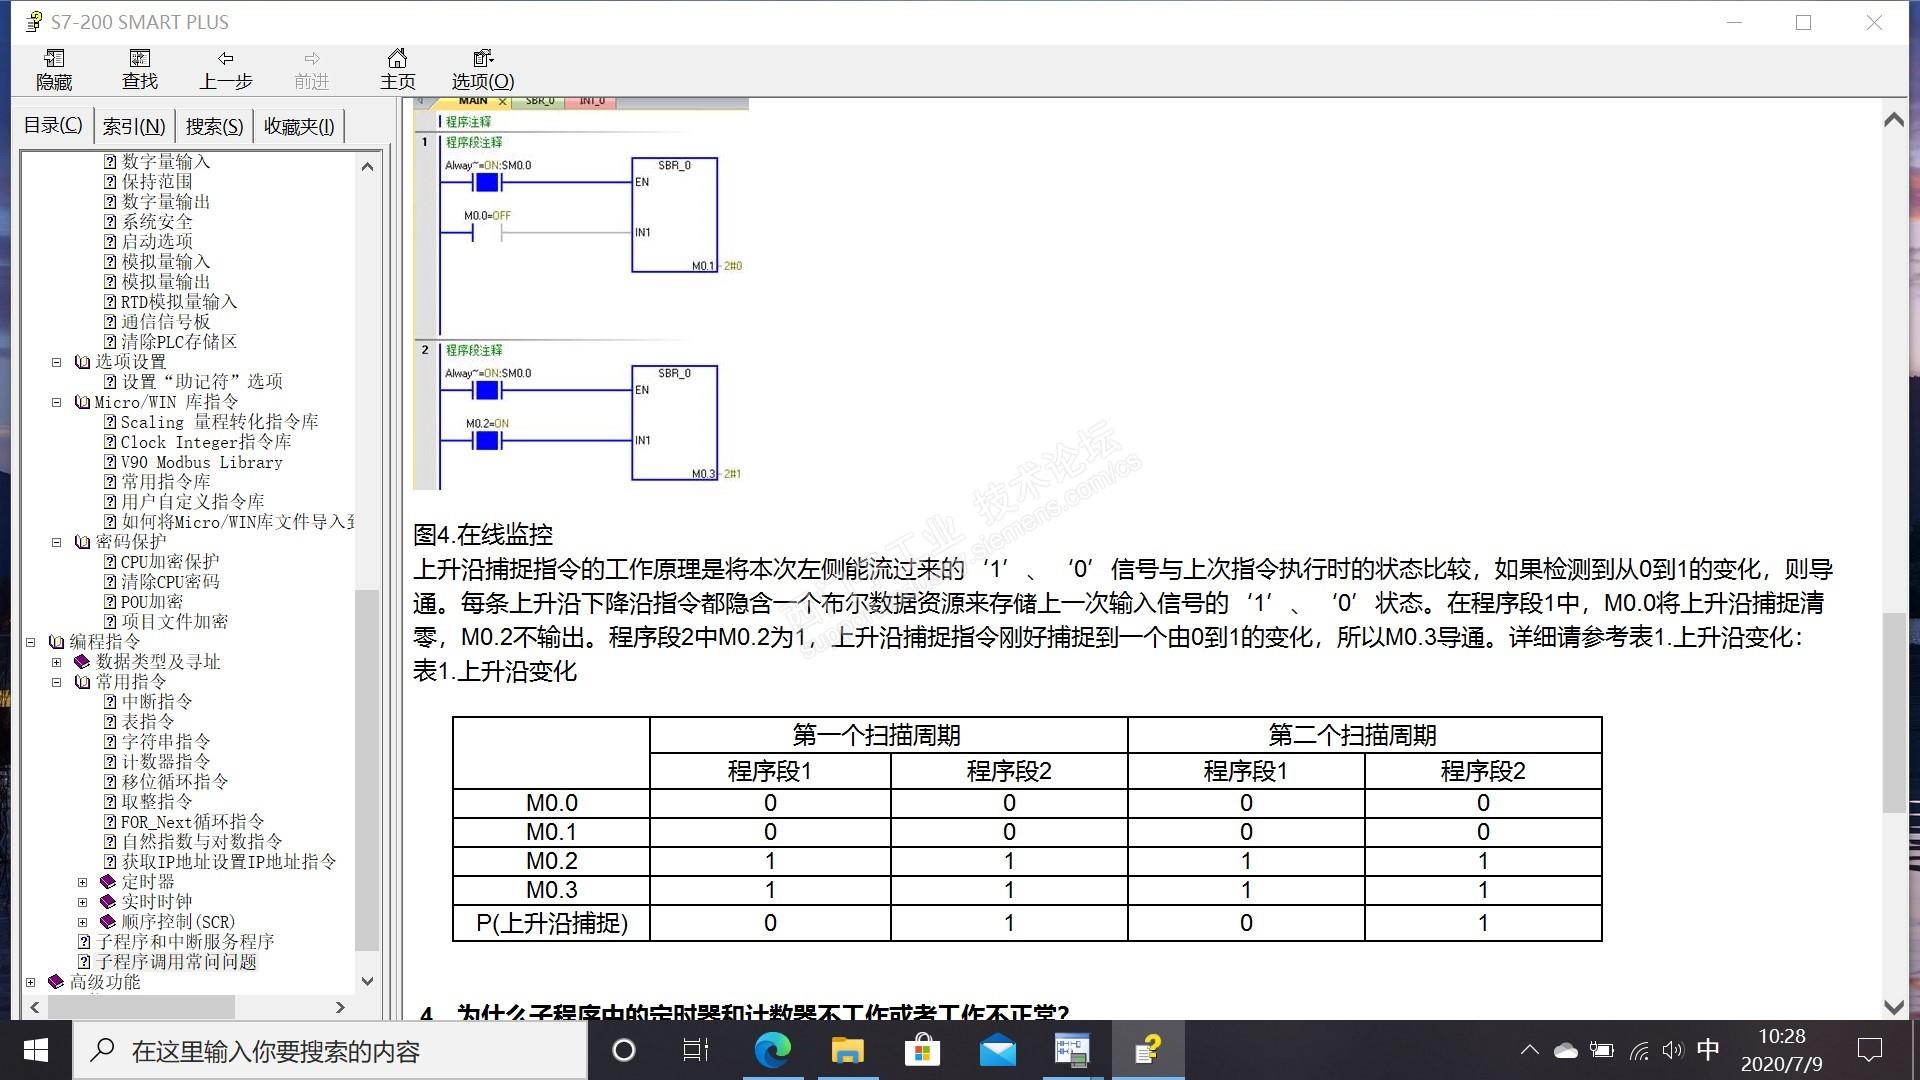Expand the 高级功能 tree node

tap(31, 982)
